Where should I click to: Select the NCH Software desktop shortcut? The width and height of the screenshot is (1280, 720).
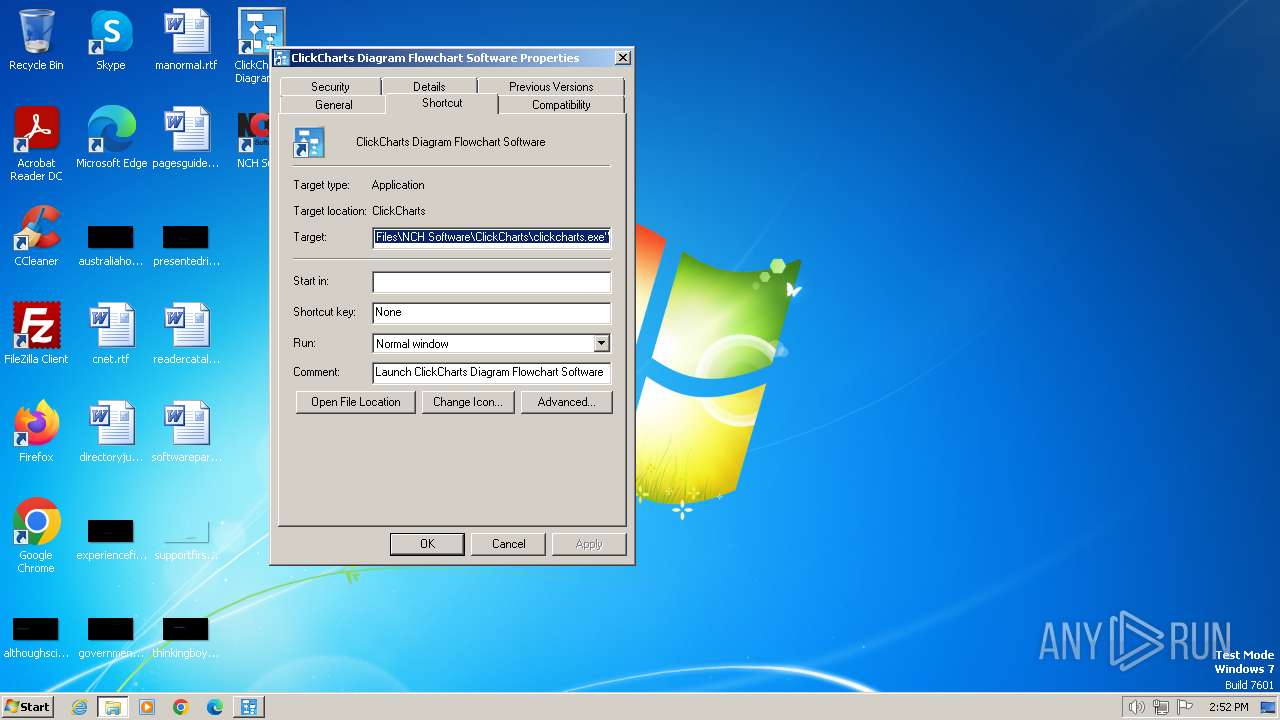pyautogui.click(x=253, y=138)
